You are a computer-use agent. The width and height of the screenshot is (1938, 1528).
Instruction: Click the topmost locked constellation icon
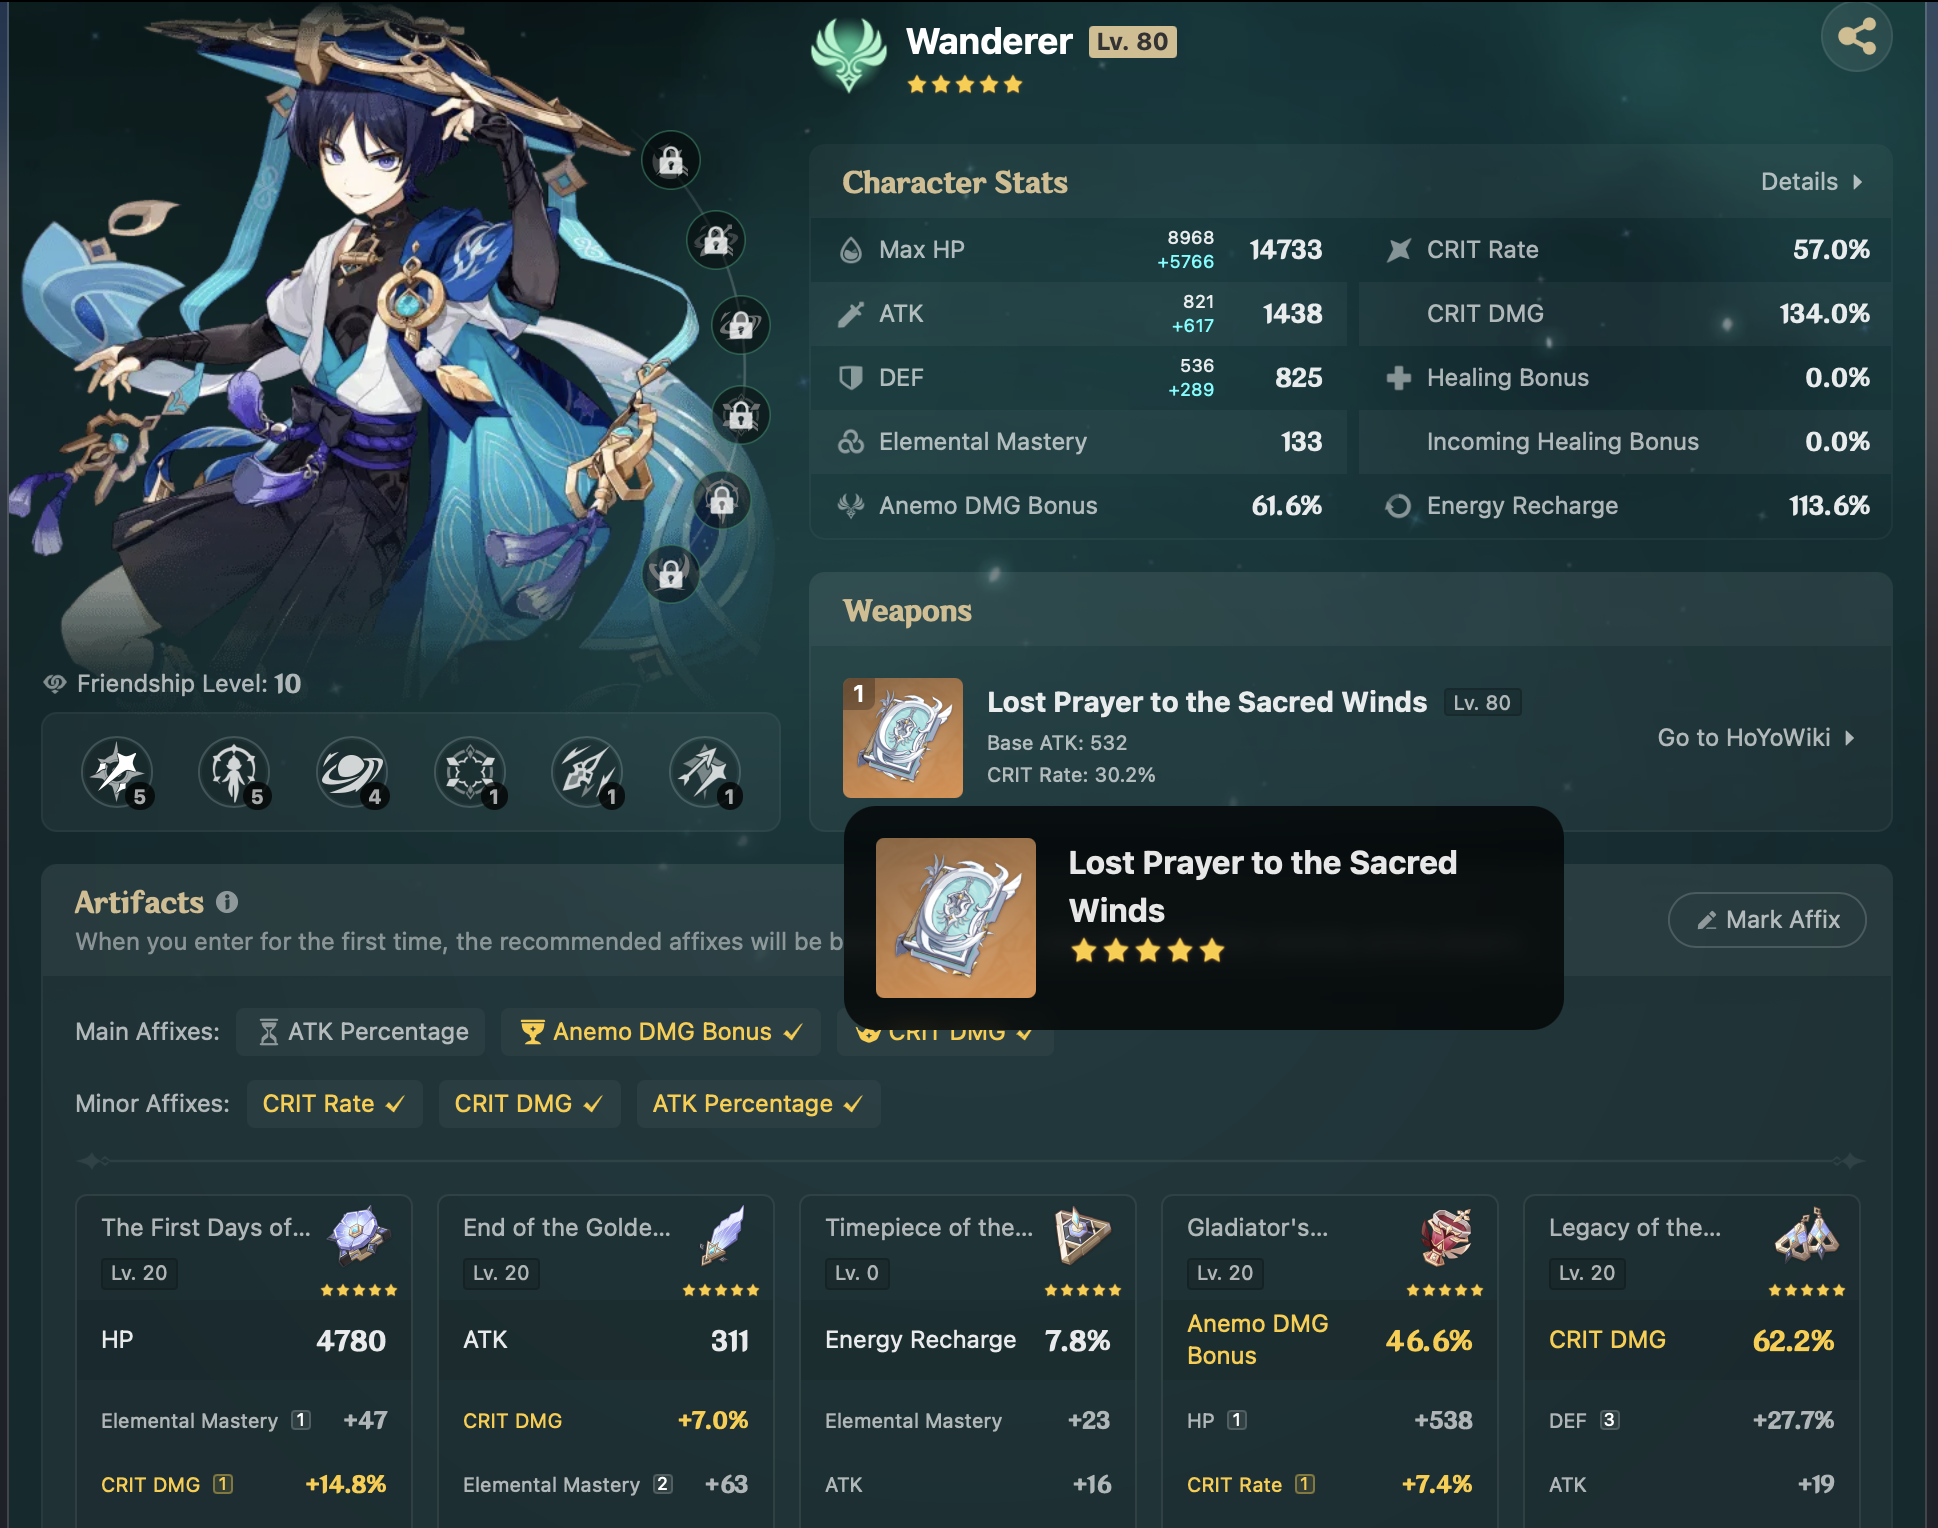(x=670, y=160)
